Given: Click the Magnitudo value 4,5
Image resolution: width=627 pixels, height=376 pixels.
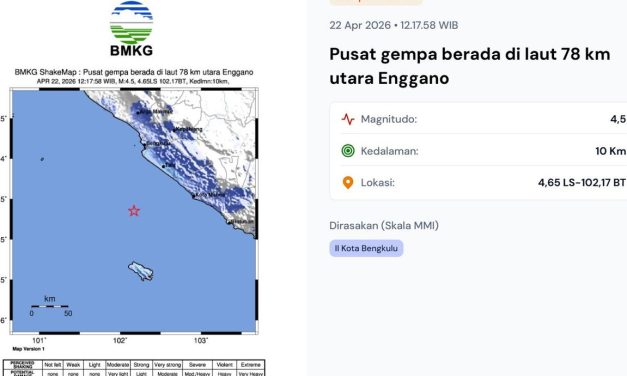Looking at the screenshot, I should pyautogui.click(x=618, y=119).
